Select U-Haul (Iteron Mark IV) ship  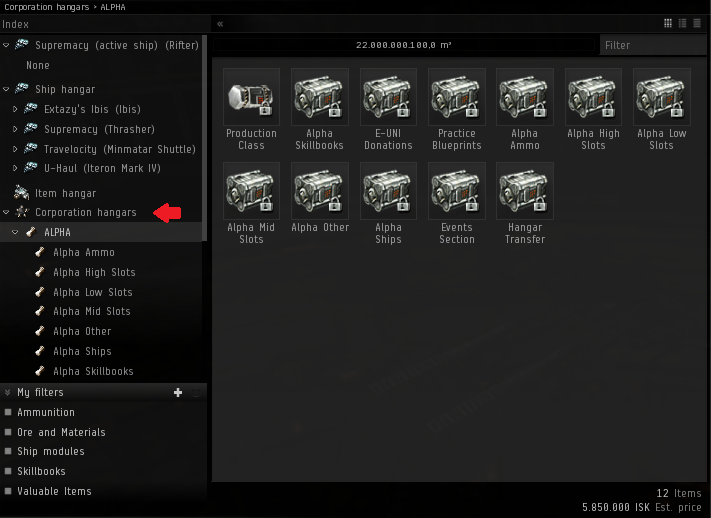[x=102, y=168]
